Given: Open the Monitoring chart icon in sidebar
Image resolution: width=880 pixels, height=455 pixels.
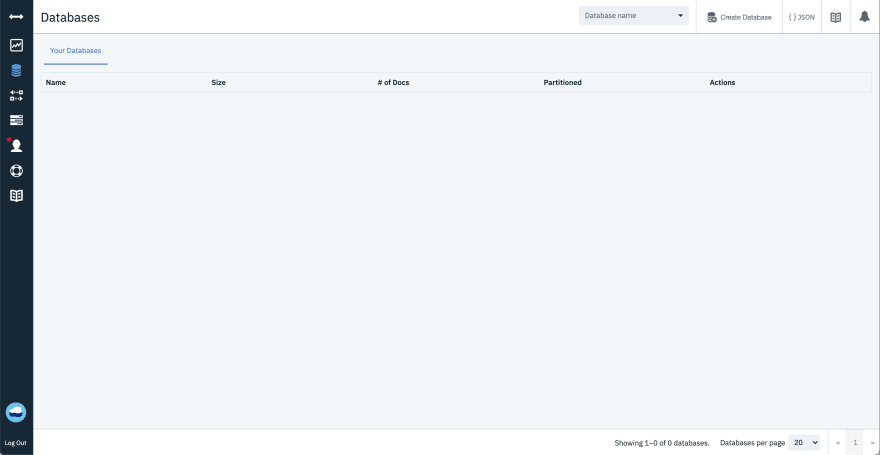Looking at the screenshot, I should click(x=16, y=45).
